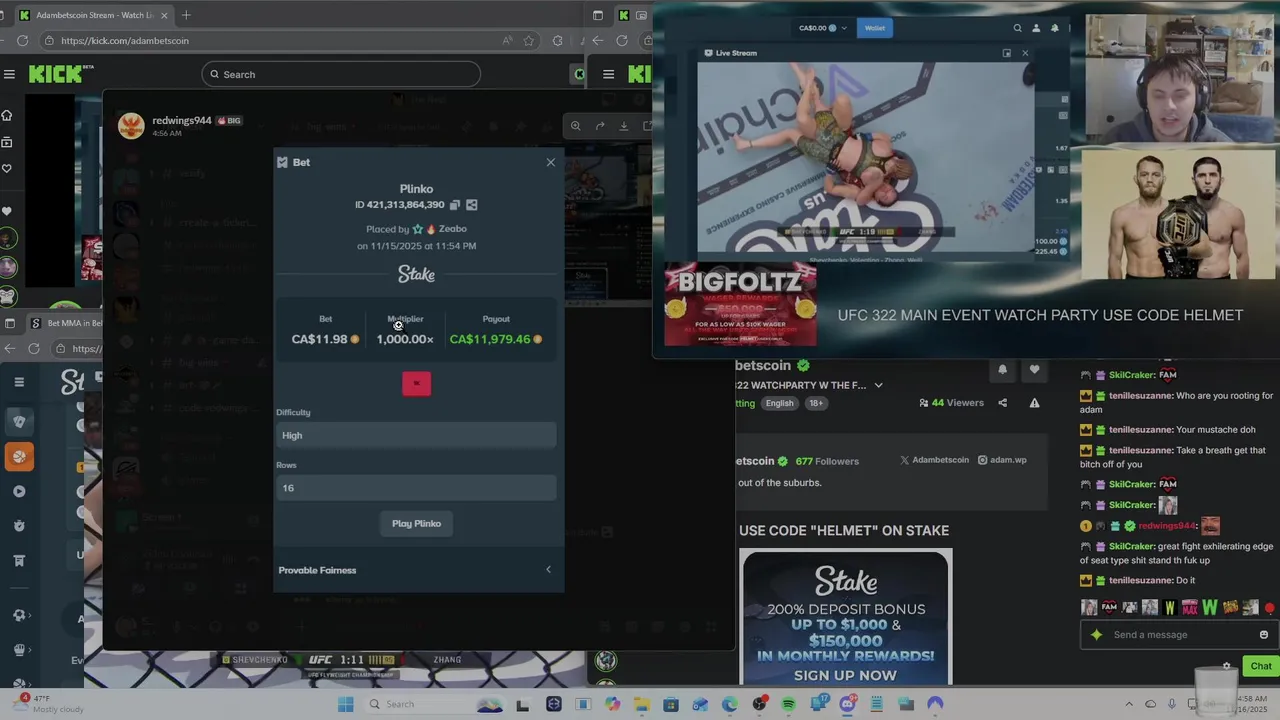Click the share icon next to viewer count
The width and height of the screenshot is (1280, 720).
1003,403
